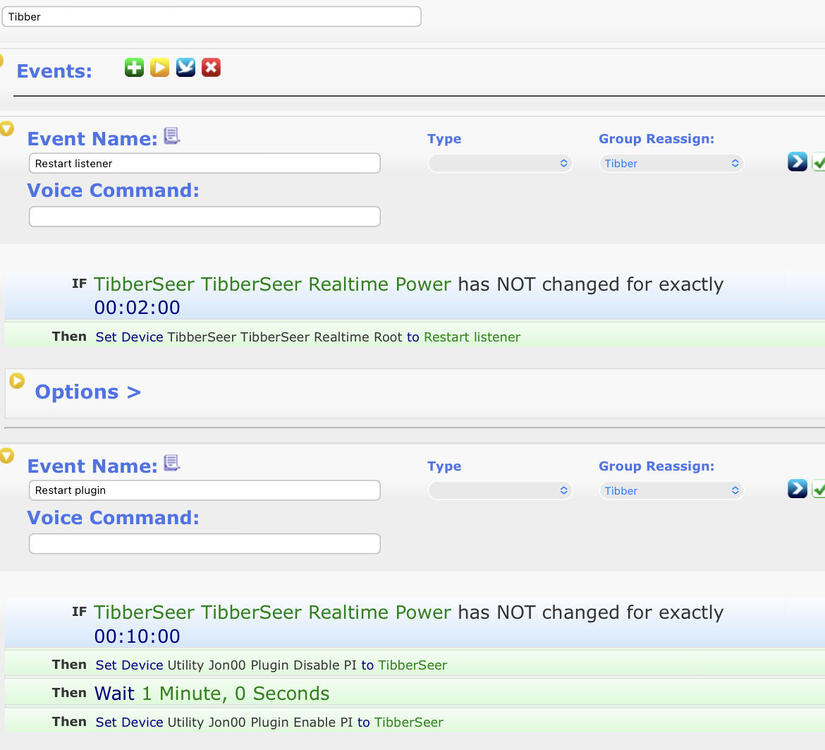Click the Tibber search field at top

pos(211,17)
